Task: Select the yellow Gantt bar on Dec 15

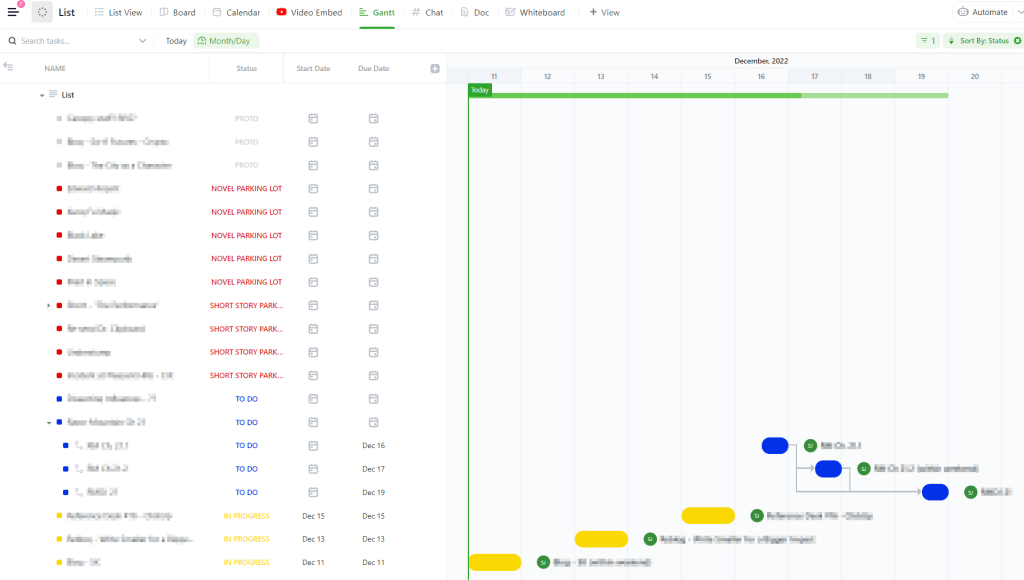Action: tap(708, 516)
